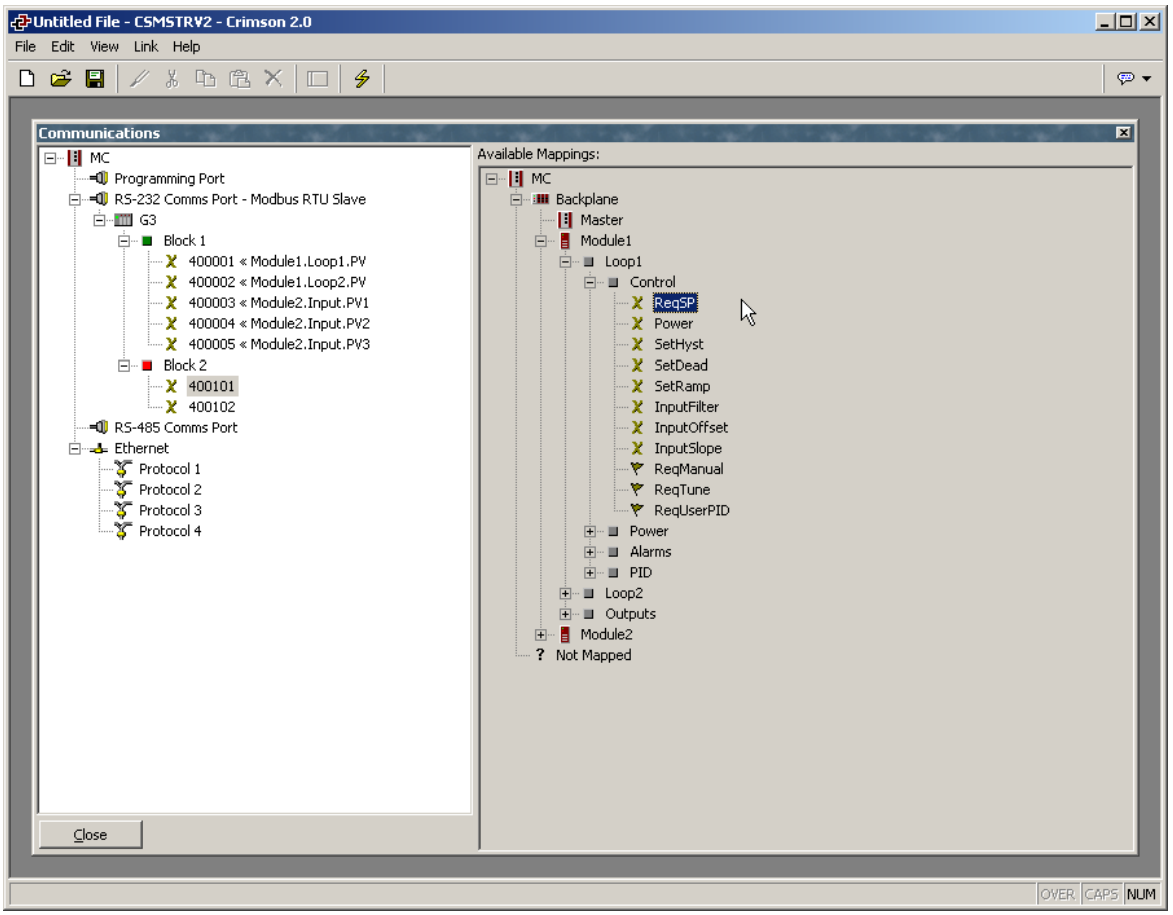Click the Paste clipboard toolbar icon
Viewport: 1173px width, 915px height.
click(239, 79)
